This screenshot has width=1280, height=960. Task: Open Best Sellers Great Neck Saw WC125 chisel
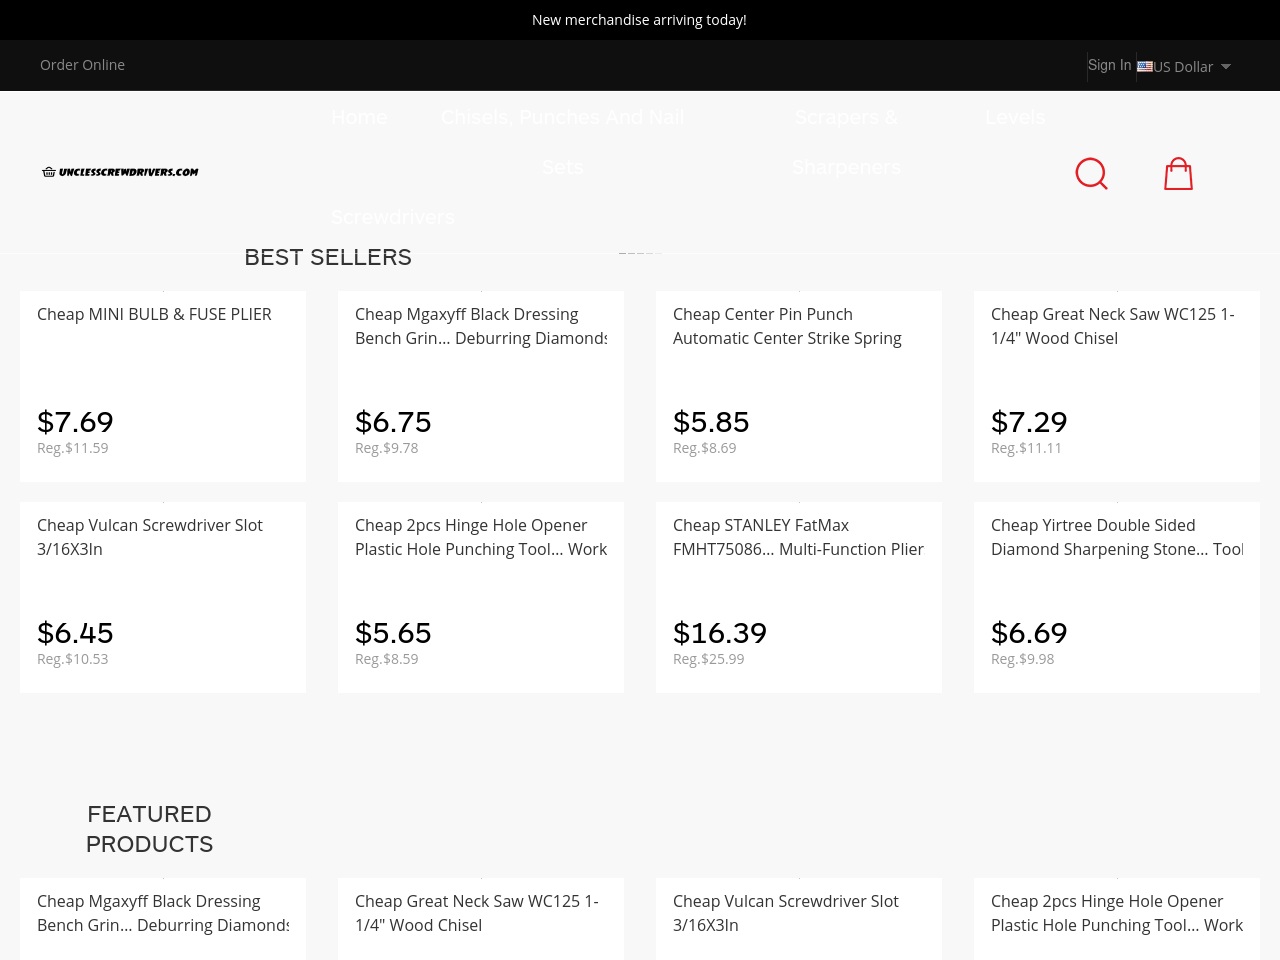coord(1113,326)
